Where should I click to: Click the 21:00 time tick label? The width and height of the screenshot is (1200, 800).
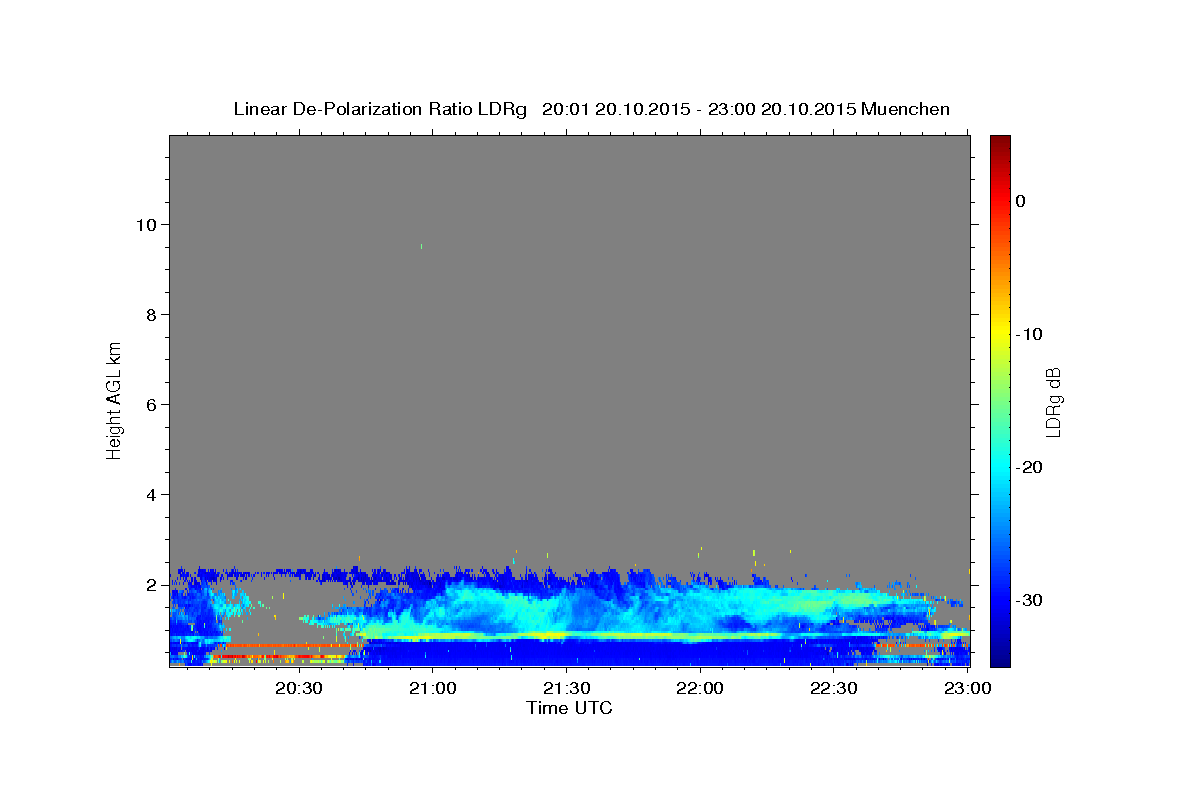tap(433, 688)
